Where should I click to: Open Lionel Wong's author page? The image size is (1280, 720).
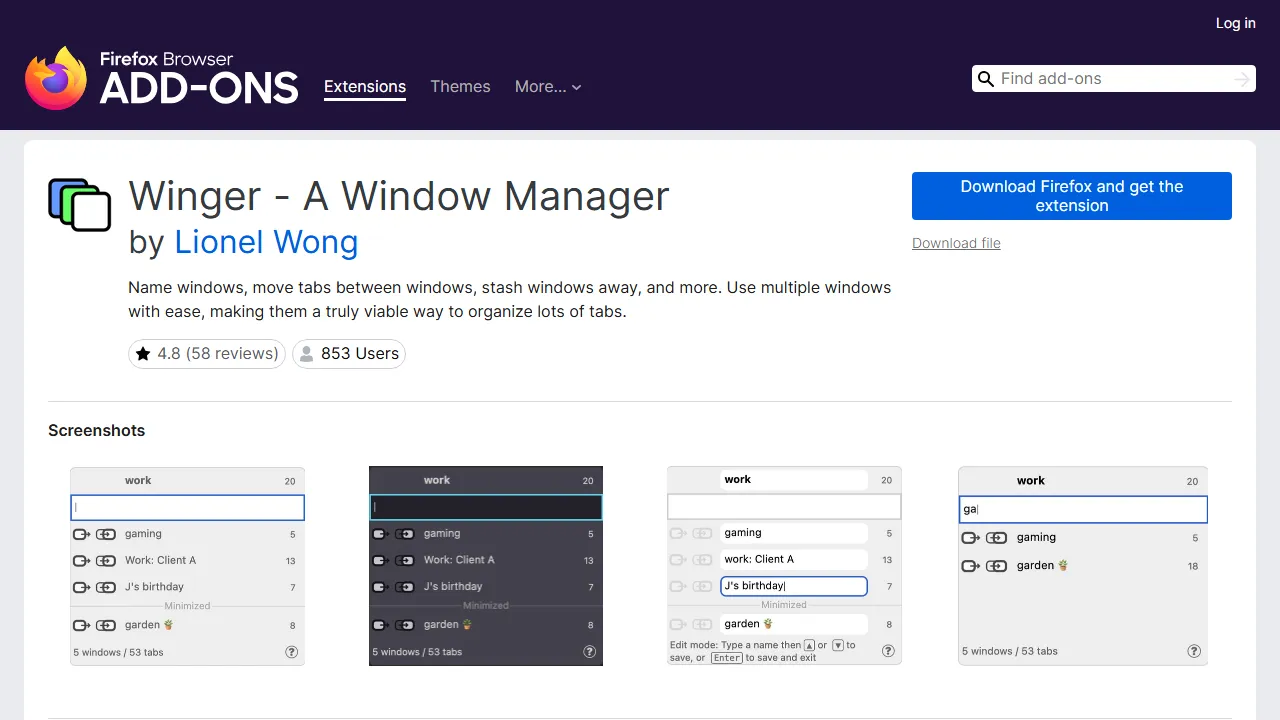click(x=266, y=243)
